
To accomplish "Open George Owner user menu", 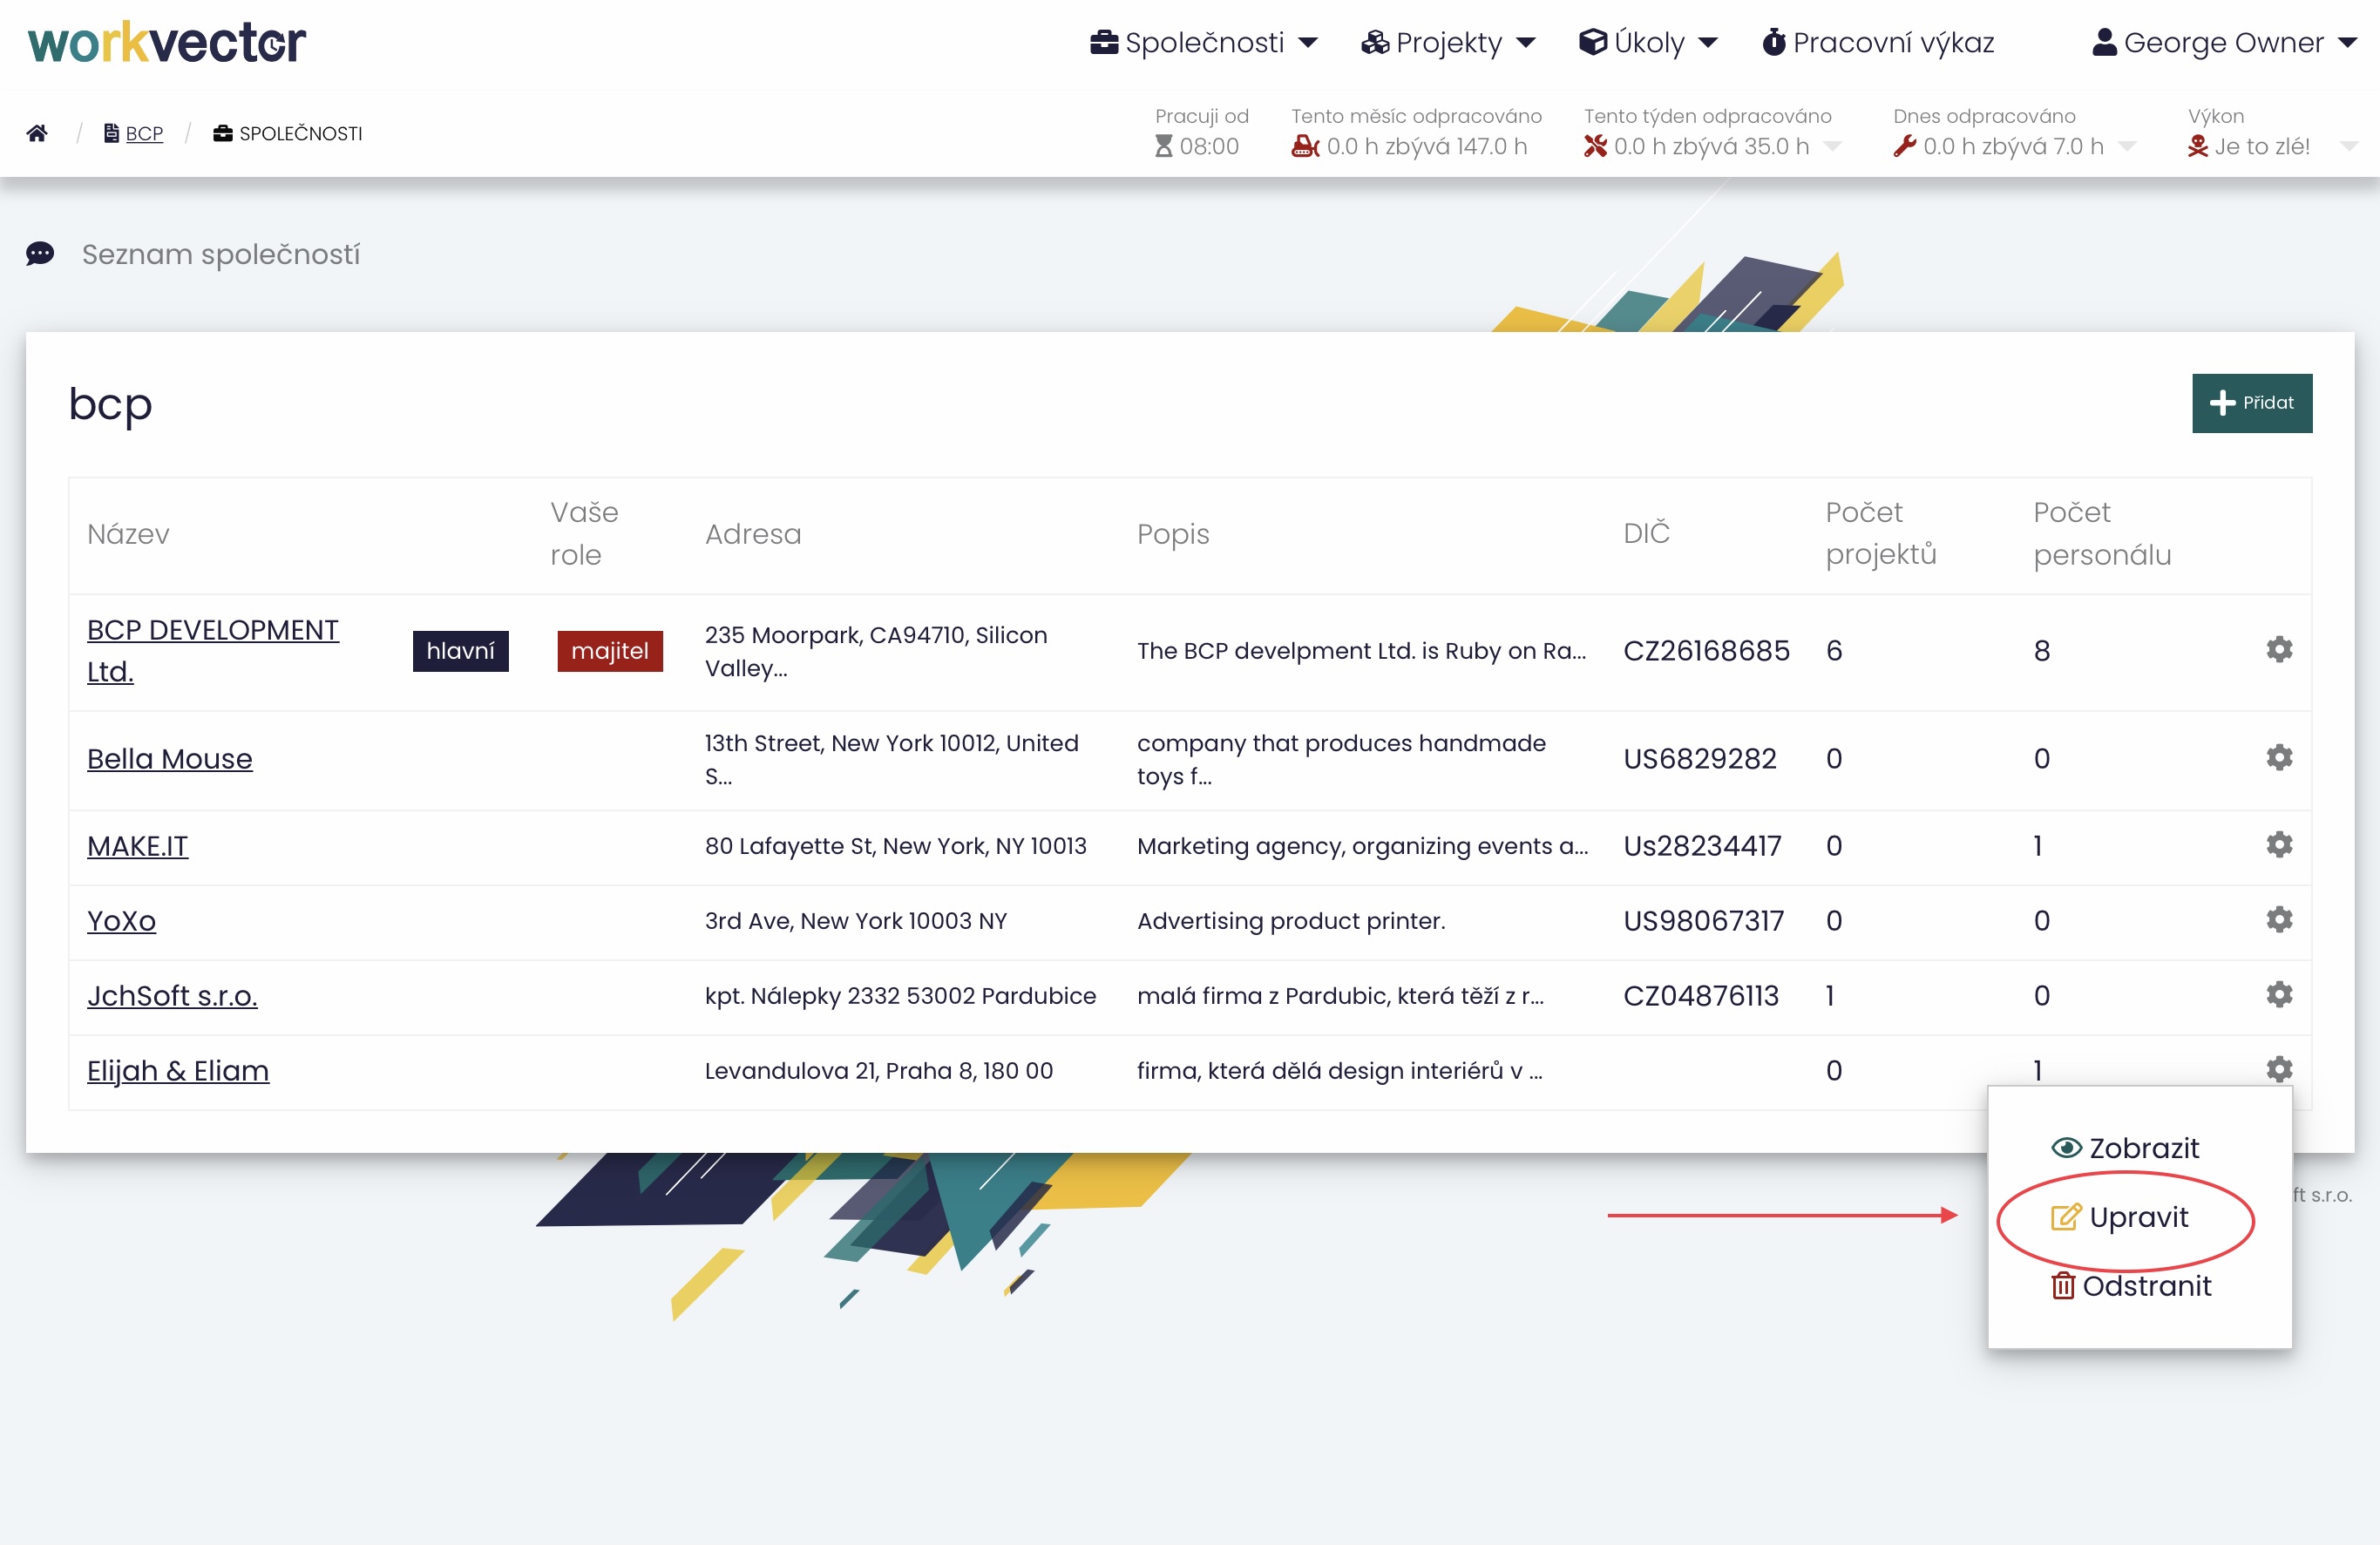I will click(2224, 42).
